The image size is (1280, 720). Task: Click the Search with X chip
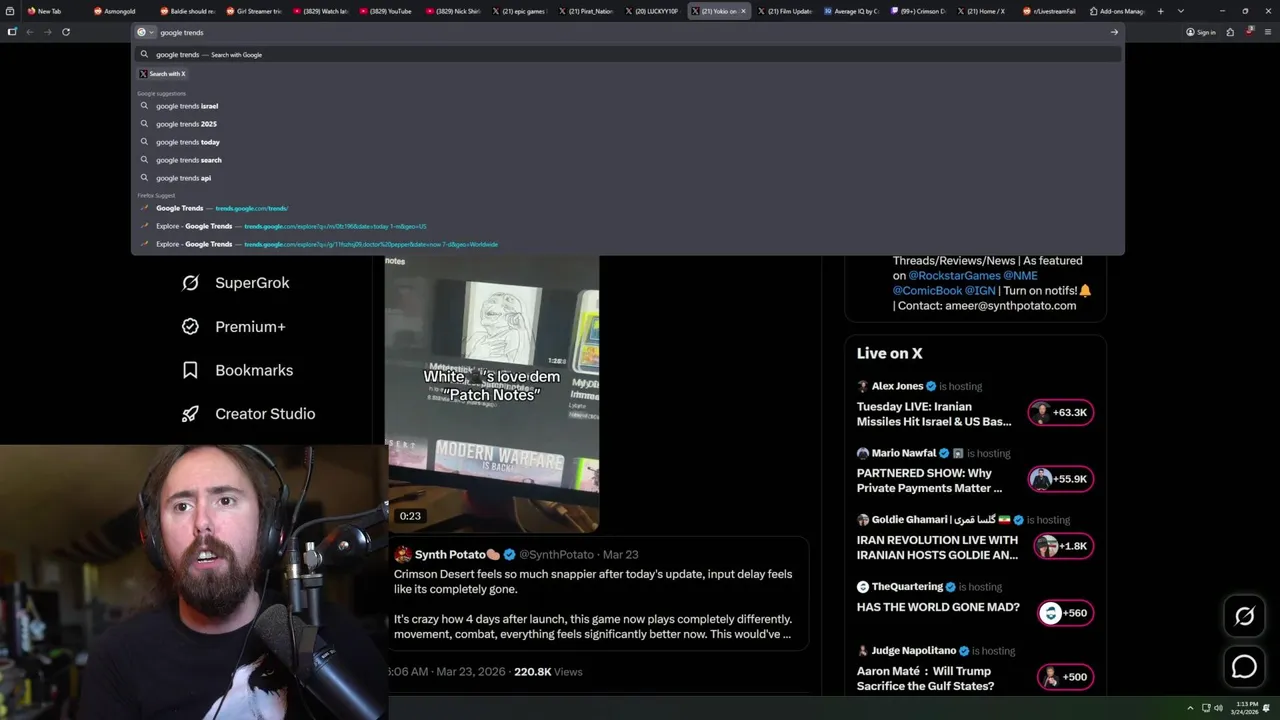click(162, 74)
